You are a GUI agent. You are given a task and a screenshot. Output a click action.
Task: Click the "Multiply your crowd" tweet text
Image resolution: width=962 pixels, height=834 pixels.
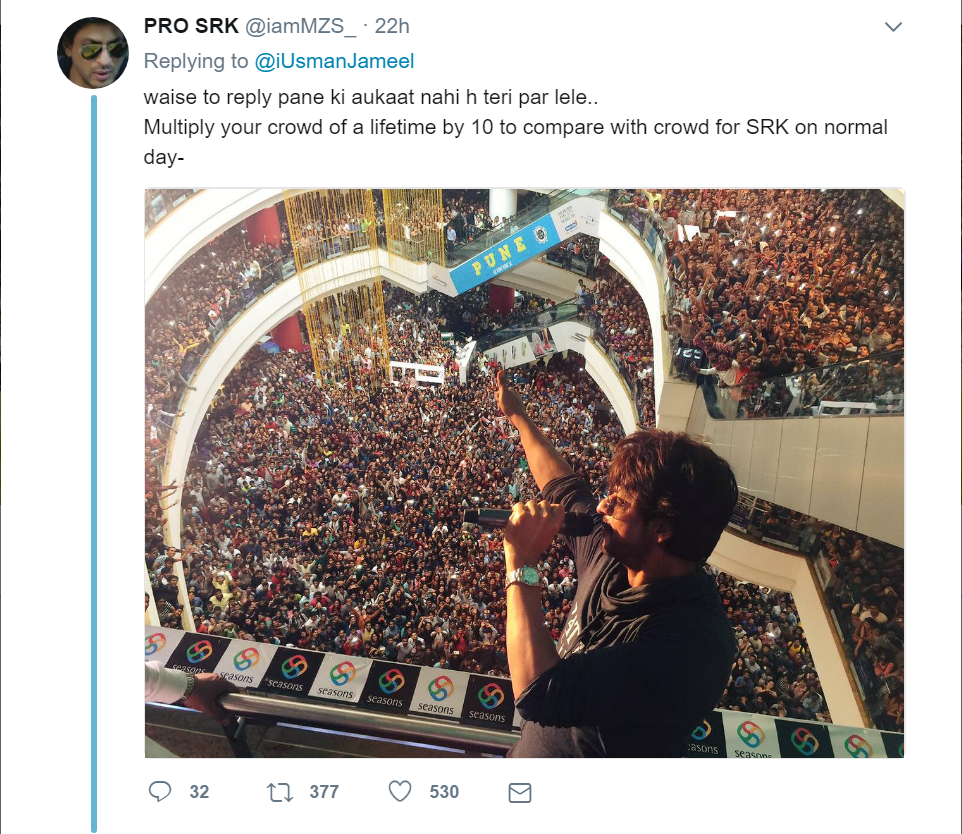(500, 128)
